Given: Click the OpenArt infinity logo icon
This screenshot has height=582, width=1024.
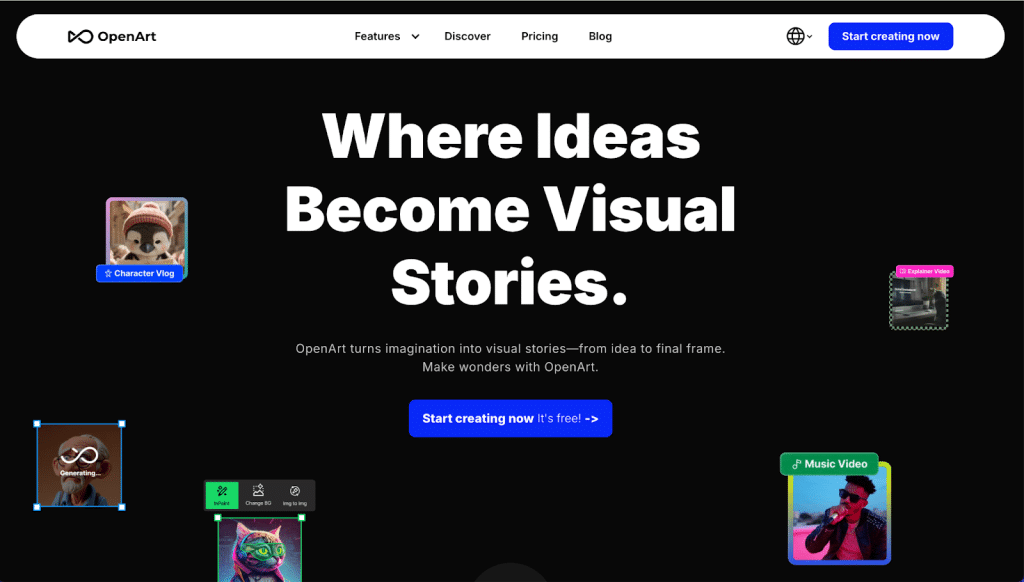Looking at the screenshot, I should 80,37.
